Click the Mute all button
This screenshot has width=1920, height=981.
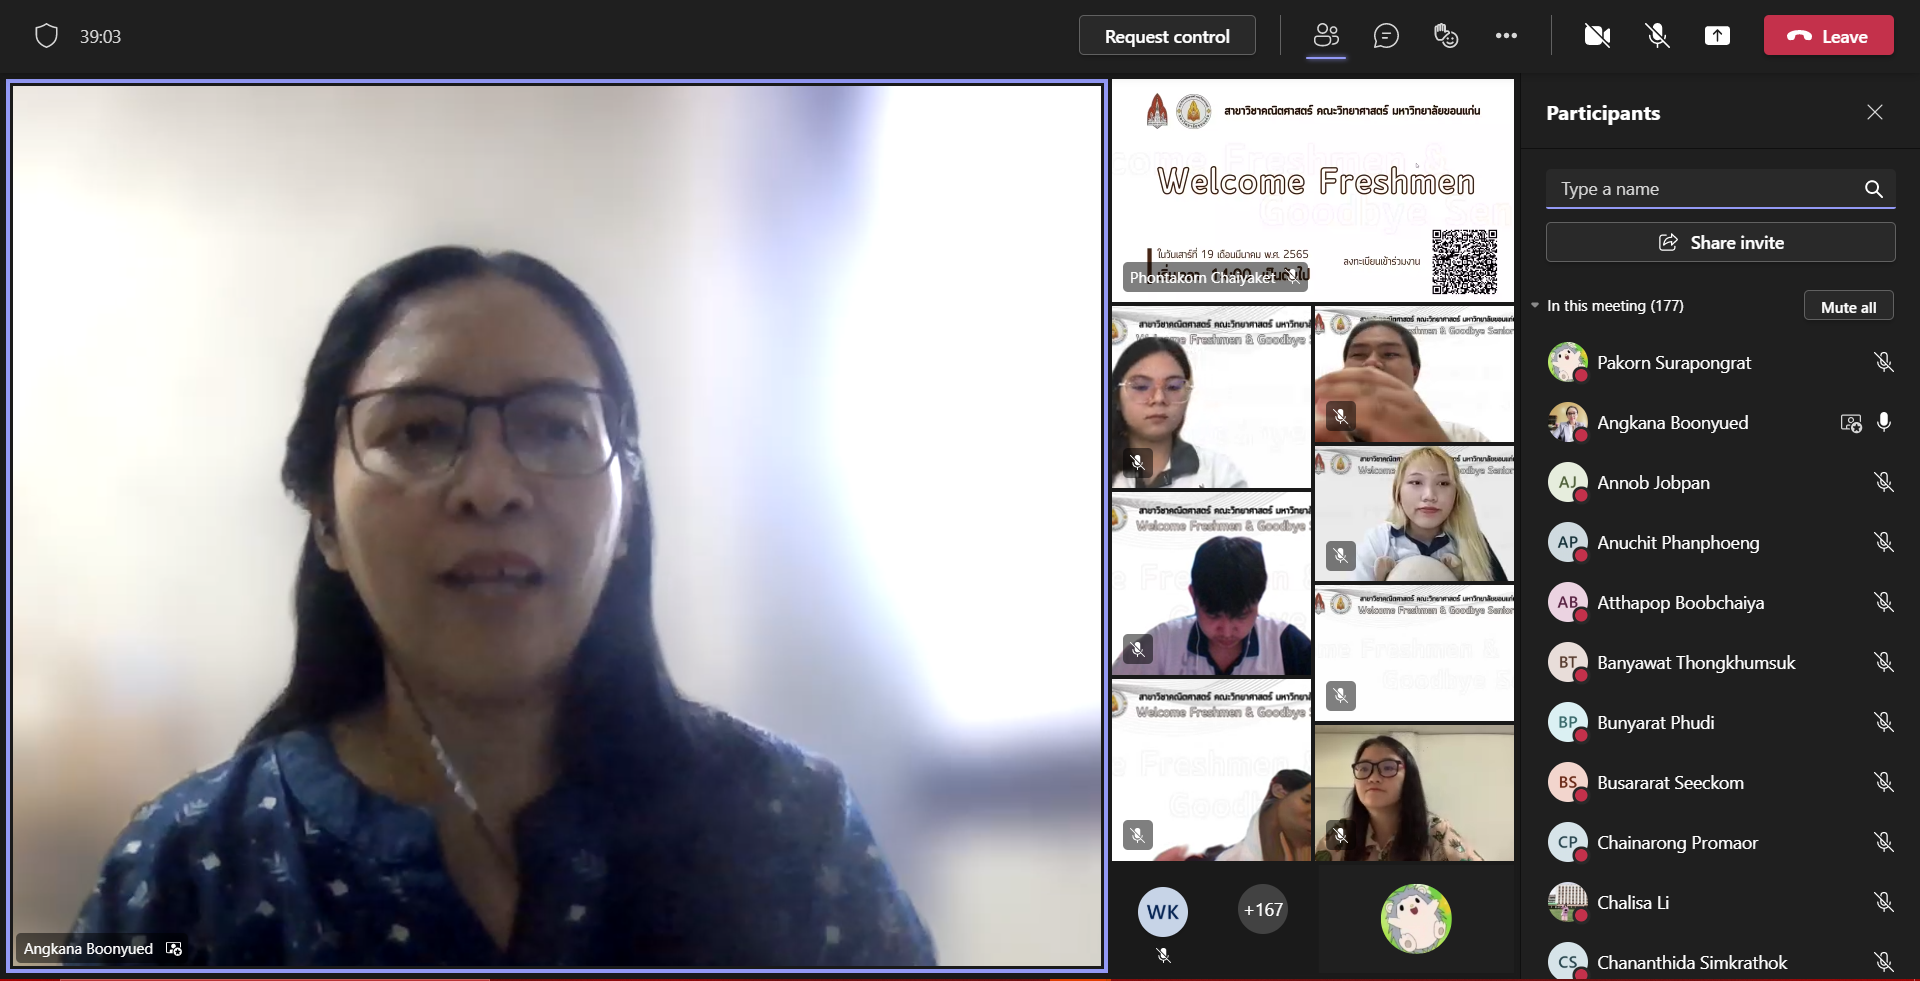[x=1848, y=306]
